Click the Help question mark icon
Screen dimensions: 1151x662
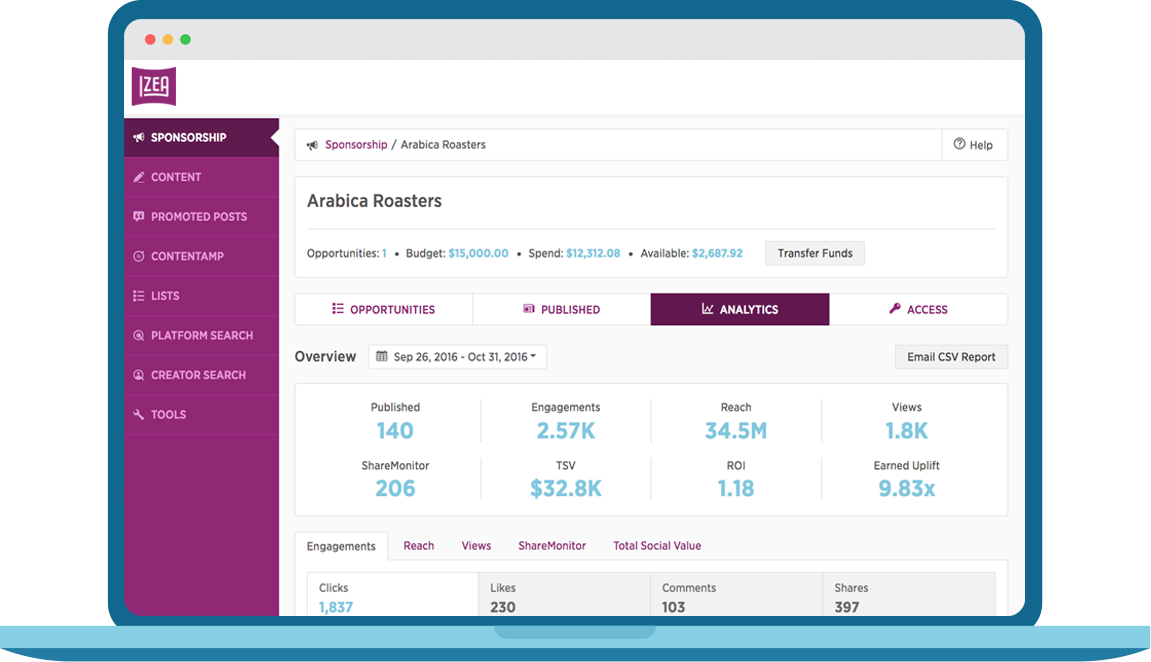[959, 144]
